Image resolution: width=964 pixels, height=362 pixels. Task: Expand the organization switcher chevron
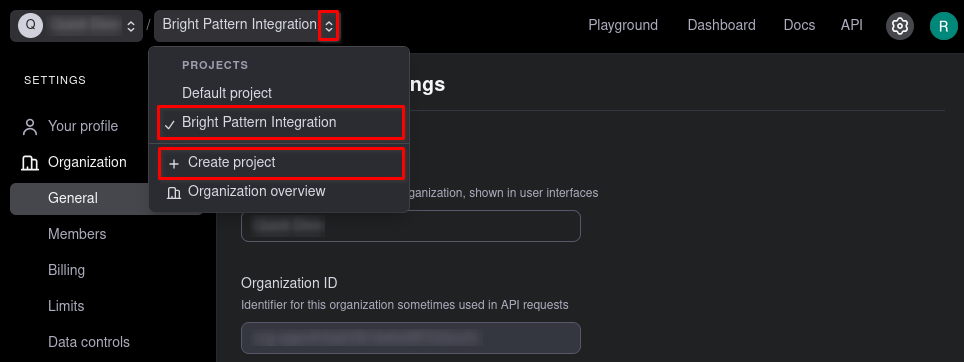point(130,26)
